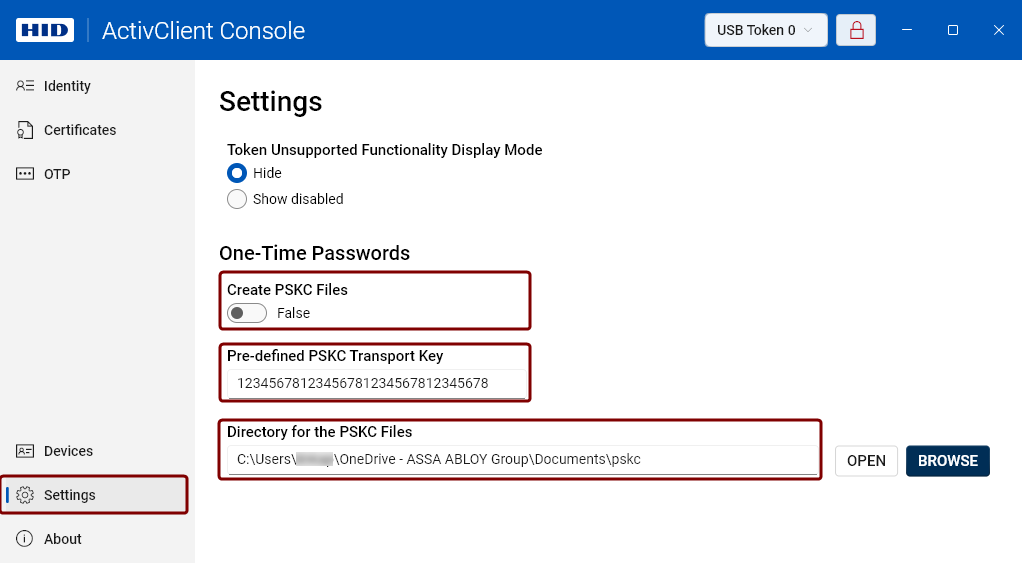Click the OTP sidebar icon

point(26,174)
